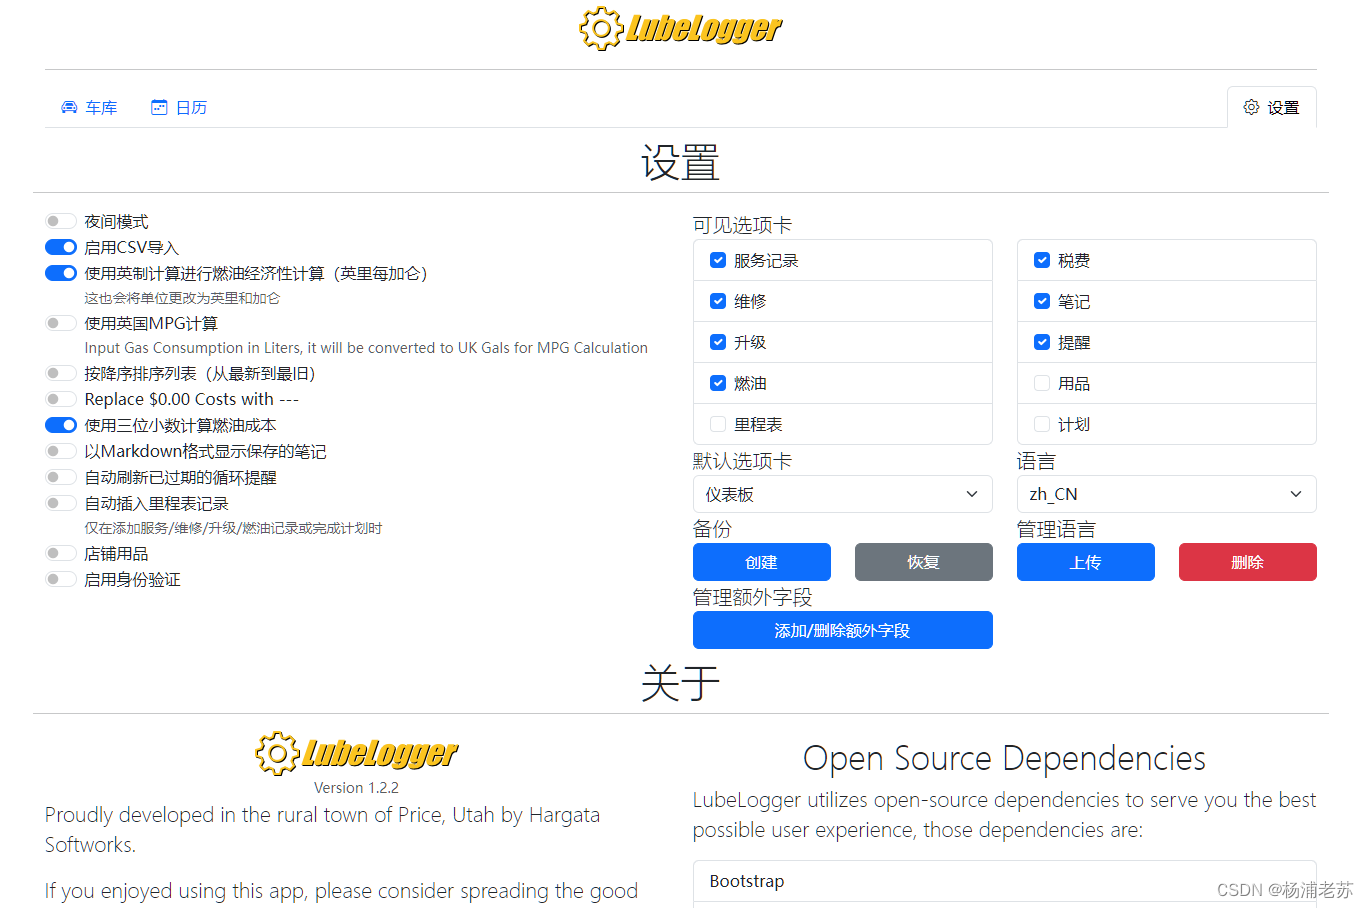Click the calendar icon
Viewport: 1369px width, 908px height.
(159, 107)
